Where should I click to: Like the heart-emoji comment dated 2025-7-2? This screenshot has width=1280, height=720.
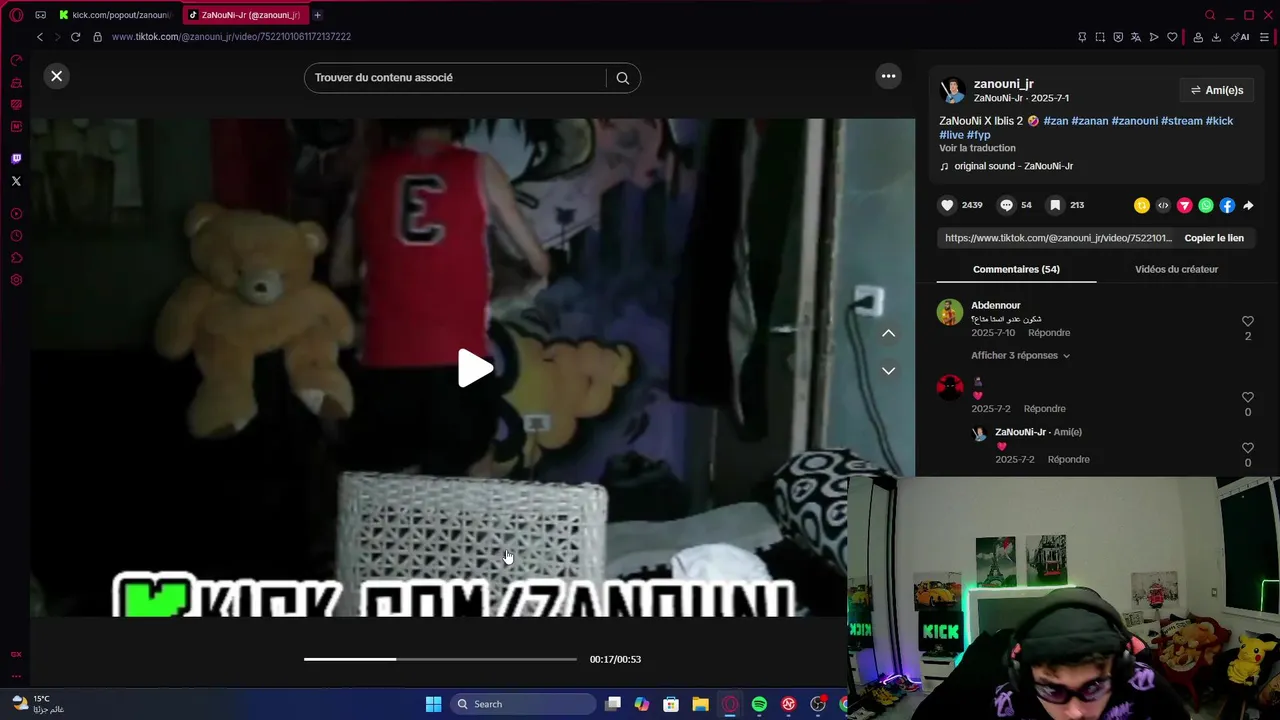(x=1247, y=398)
